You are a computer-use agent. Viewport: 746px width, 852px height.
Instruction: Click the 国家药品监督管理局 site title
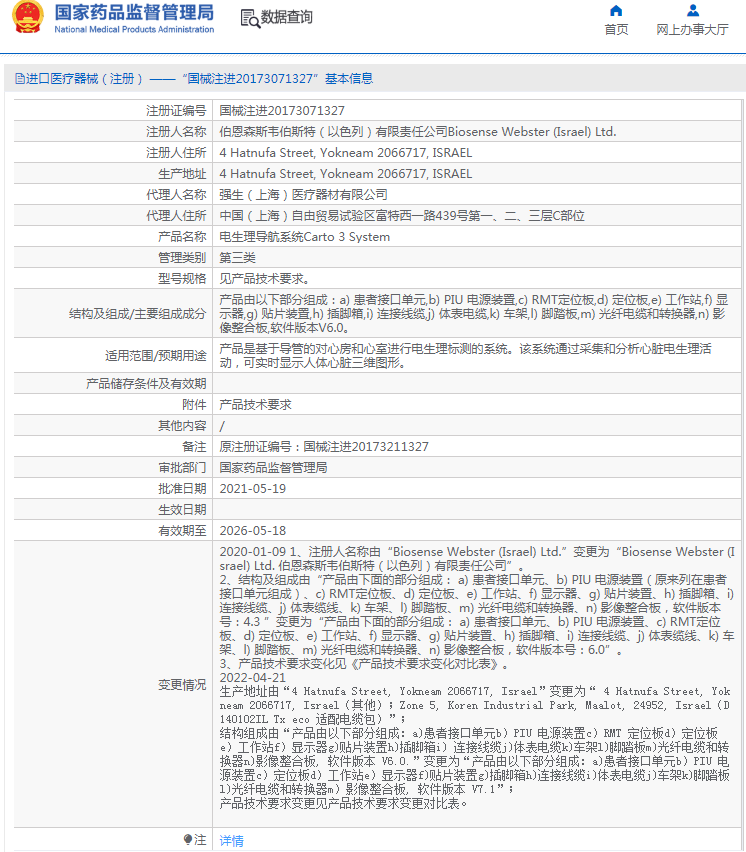click(x=133, y=13)
